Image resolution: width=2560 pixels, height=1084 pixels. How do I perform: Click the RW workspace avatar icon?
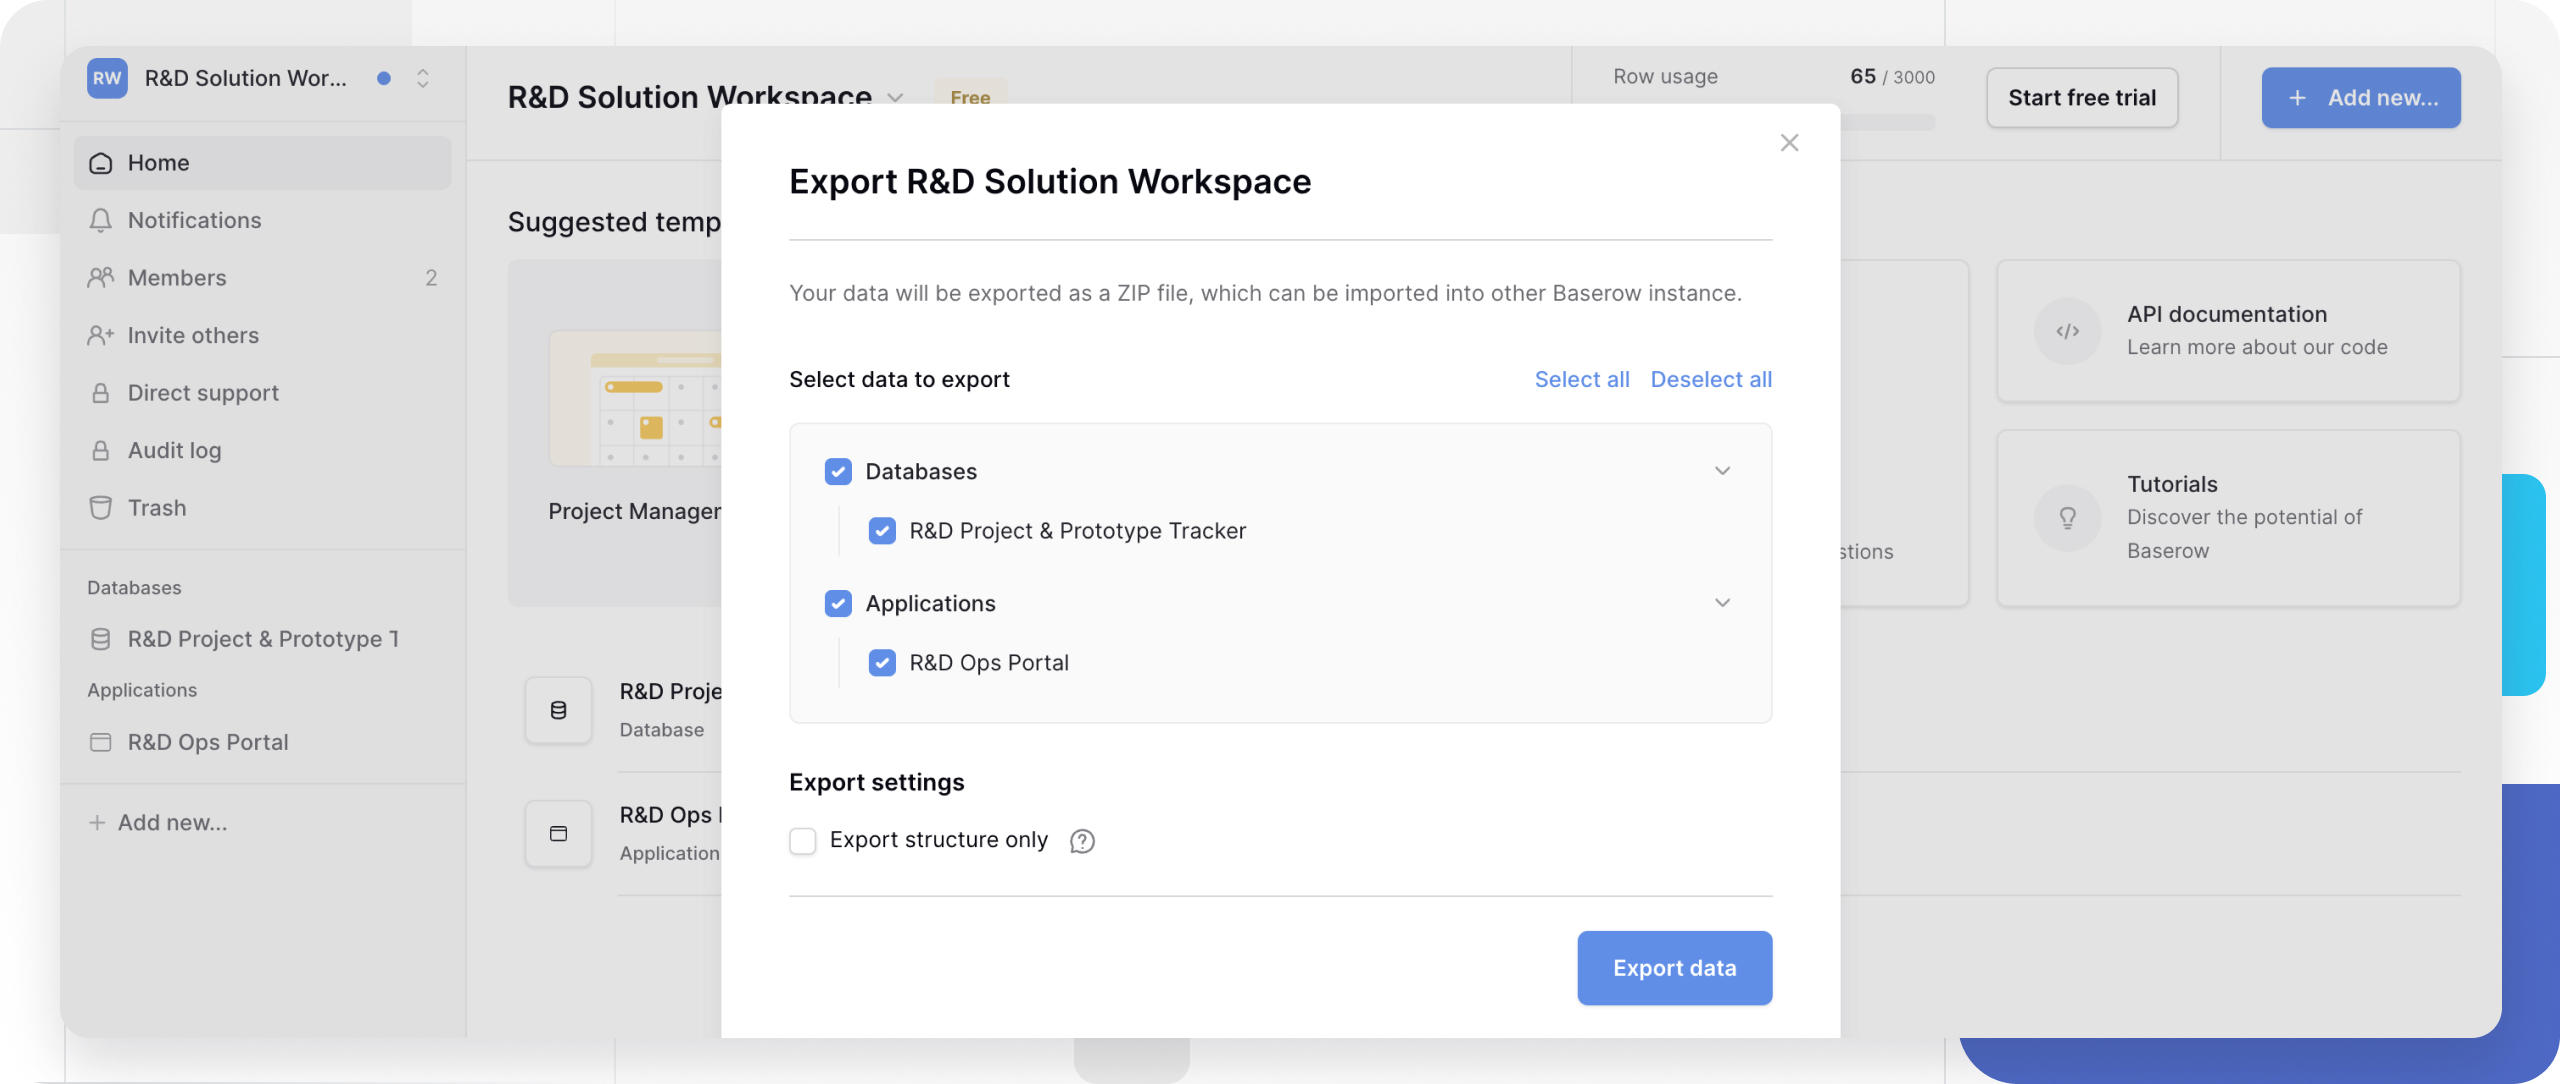[x=107, y=78]
